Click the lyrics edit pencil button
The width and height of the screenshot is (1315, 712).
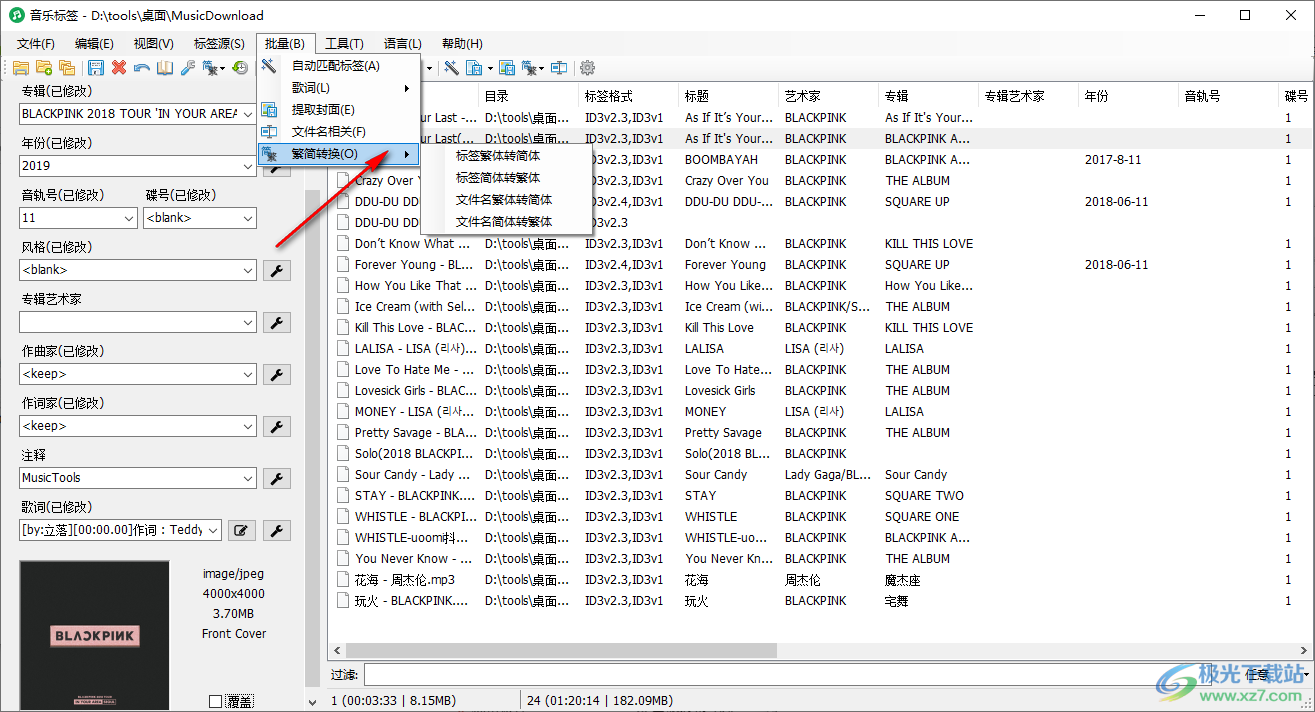point(240,530)
